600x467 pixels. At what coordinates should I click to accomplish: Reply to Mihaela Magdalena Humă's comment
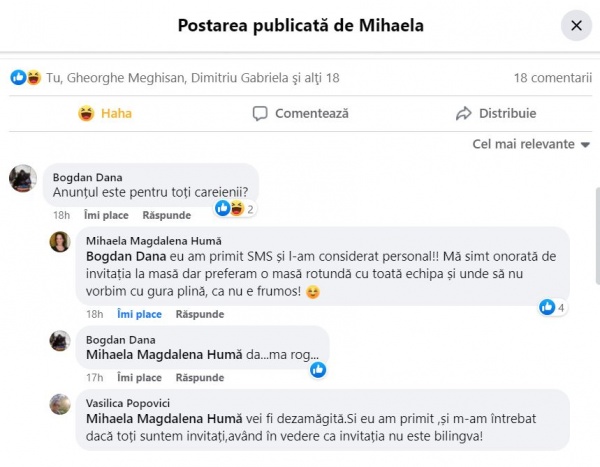(x=200, y=314)
